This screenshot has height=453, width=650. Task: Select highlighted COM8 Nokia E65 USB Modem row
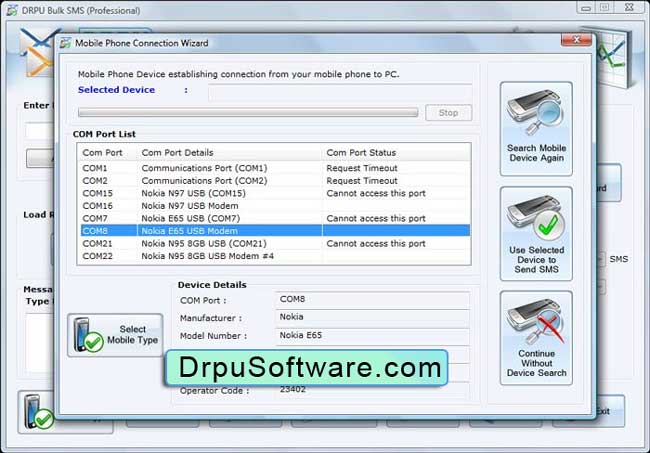(x=275, y=230)
